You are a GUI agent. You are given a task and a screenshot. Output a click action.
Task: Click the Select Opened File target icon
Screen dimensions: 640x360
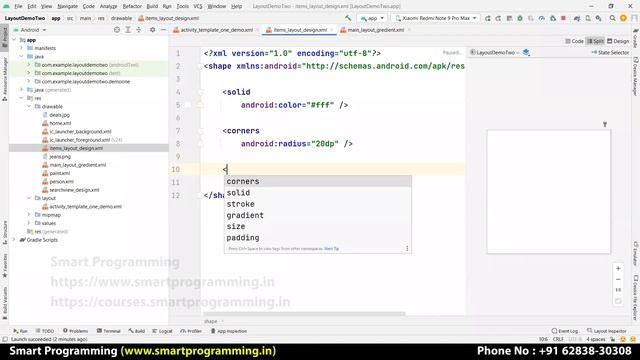click(117, 30)
